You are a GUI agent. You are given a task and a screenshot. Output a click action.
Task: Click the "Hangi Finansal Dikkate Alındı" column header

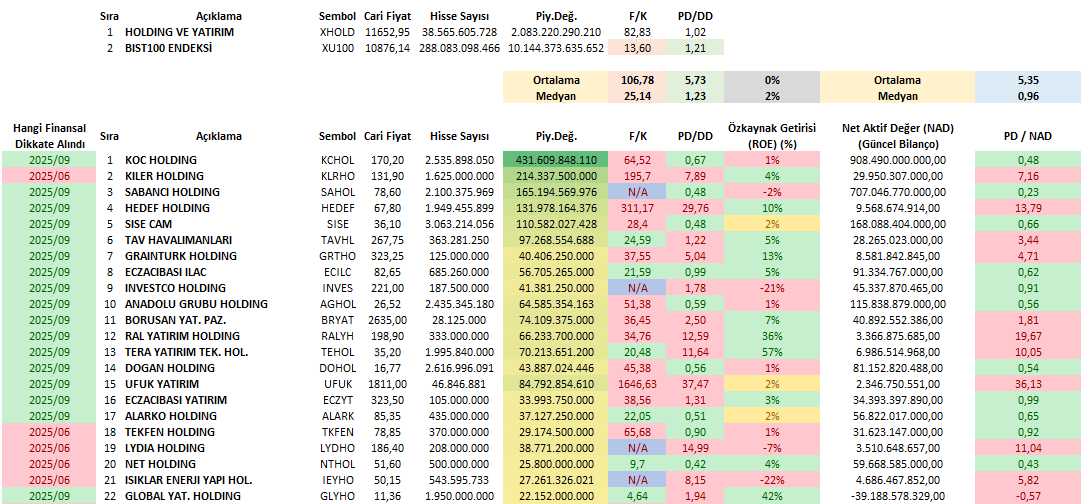[49, 136]
